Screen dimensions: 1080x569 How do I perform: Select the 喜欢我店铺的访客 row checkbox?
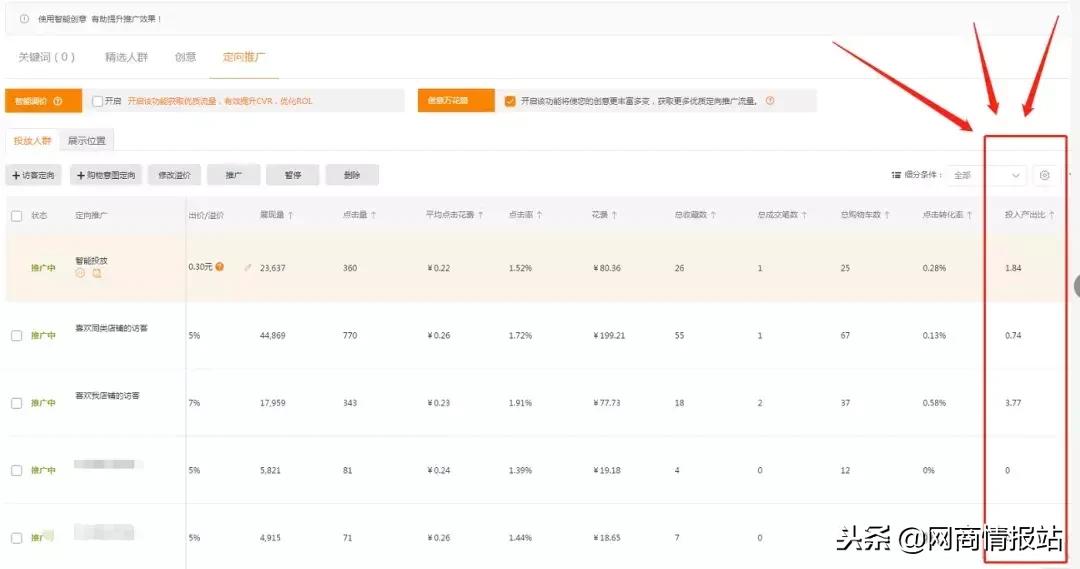17,403
